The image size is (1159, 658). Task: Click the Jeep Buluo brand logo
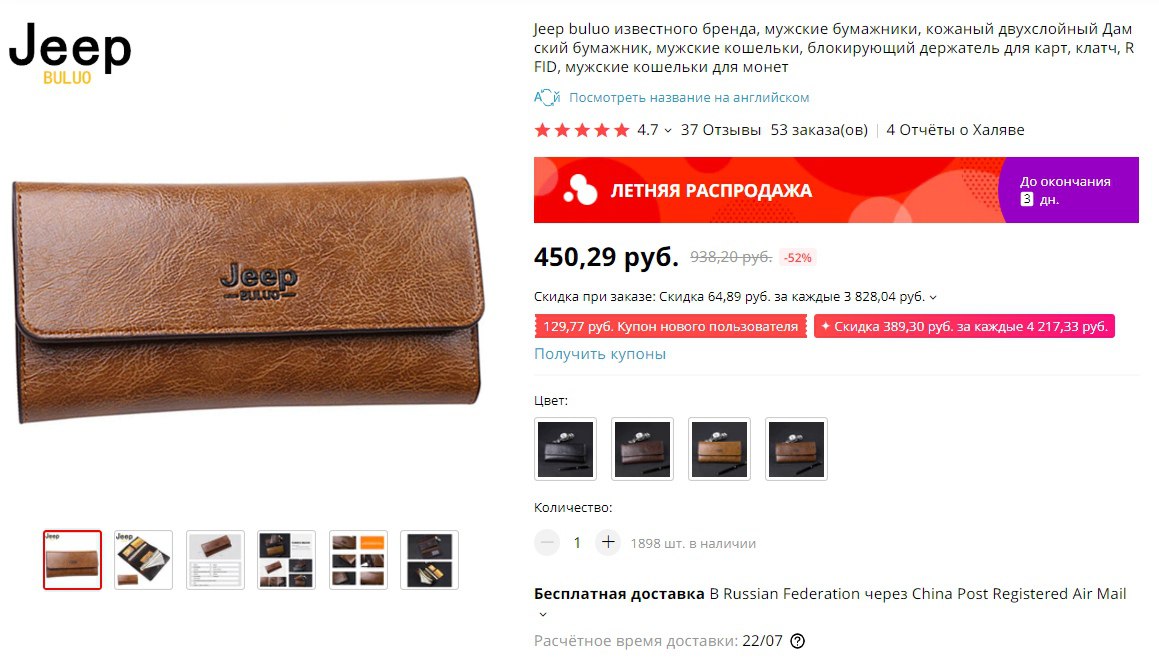(x=69, y=53)
